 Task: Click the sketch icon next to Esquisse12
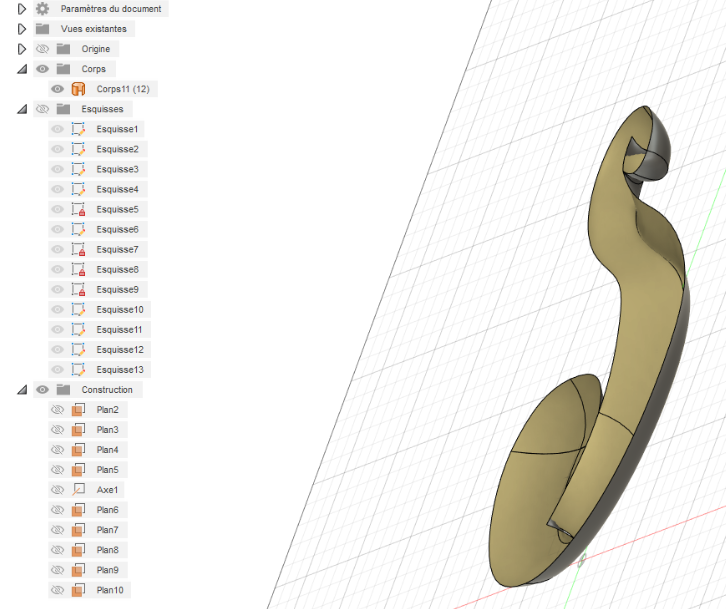pos(78,350)
